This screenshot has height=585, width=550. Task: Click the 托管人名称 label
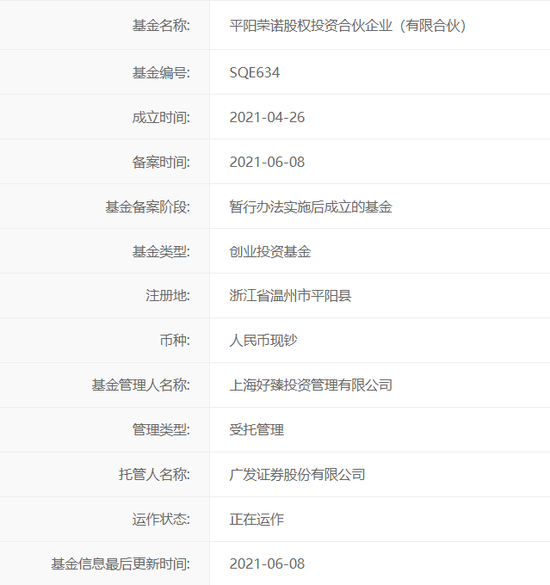154,475
